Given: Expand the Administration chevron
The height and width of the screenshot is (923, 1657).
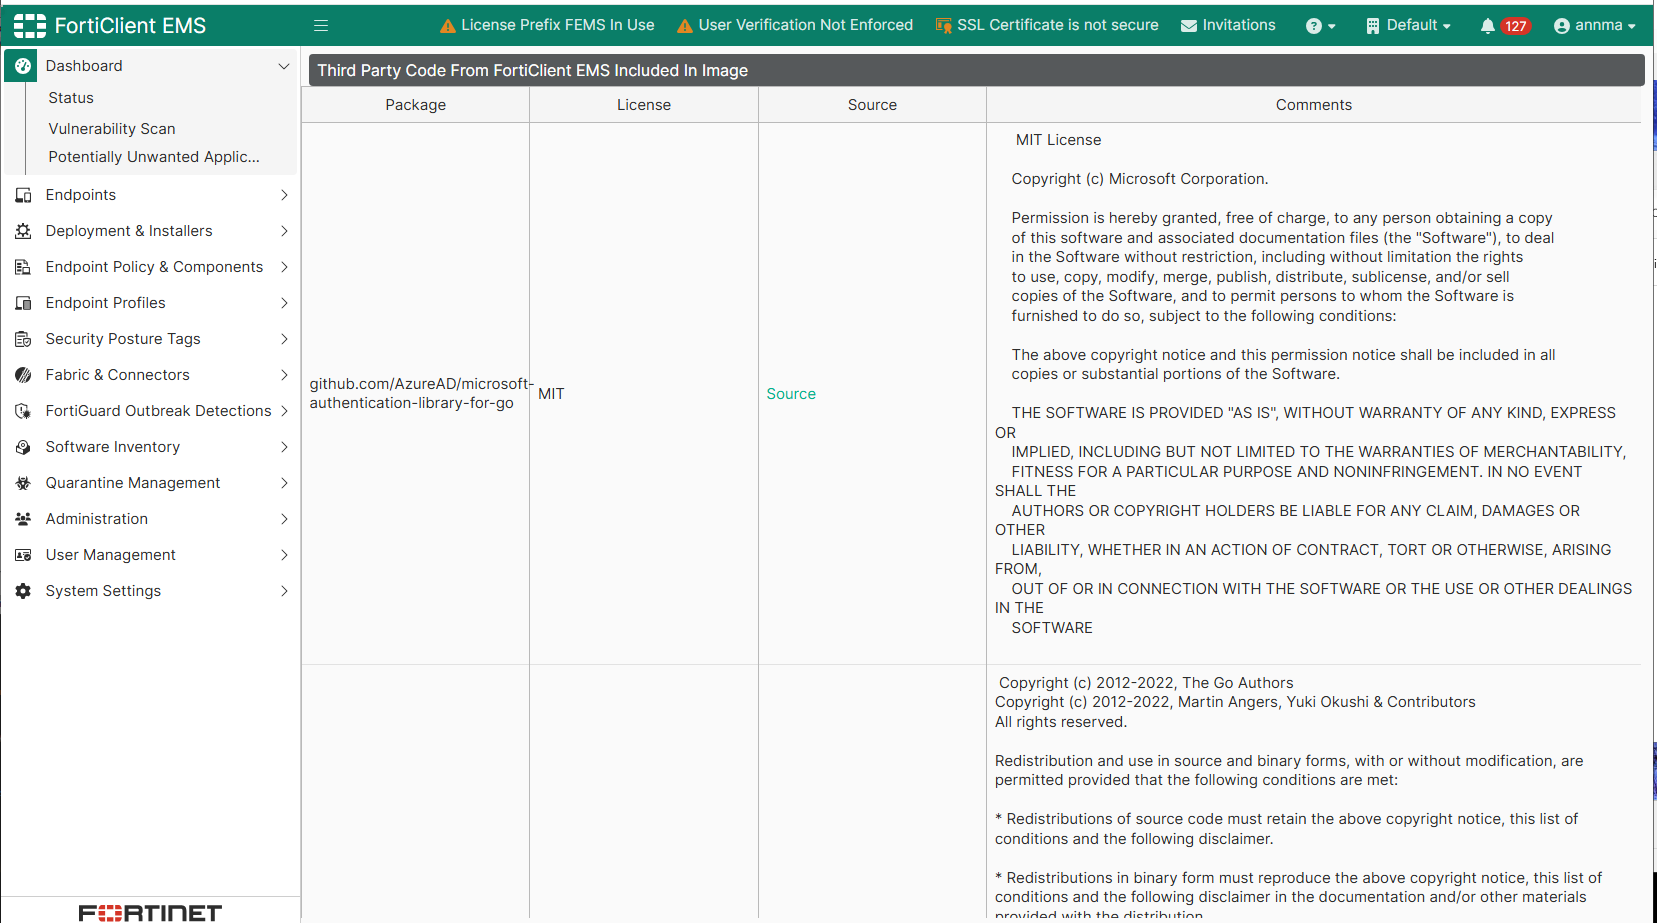Looking at the screenshot, I should (284, 519).
